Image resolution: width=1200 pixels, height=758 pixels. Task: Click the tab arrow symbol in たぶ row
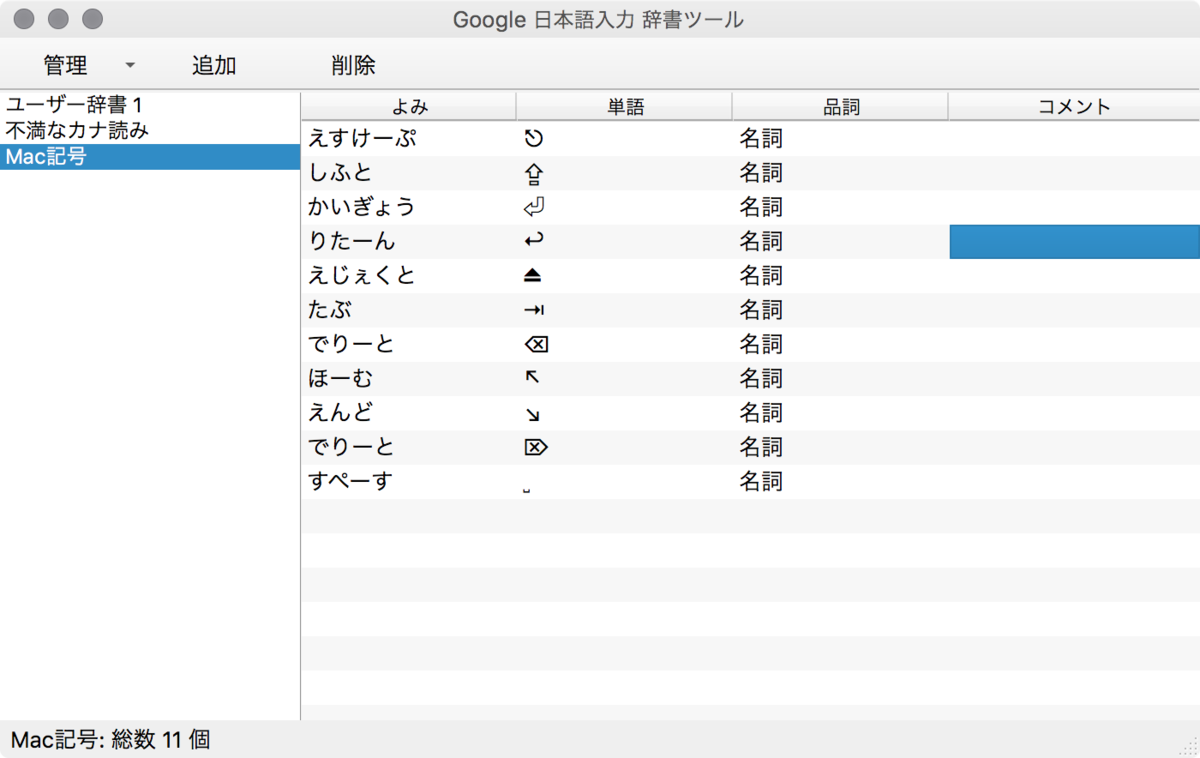coord(533,311)
